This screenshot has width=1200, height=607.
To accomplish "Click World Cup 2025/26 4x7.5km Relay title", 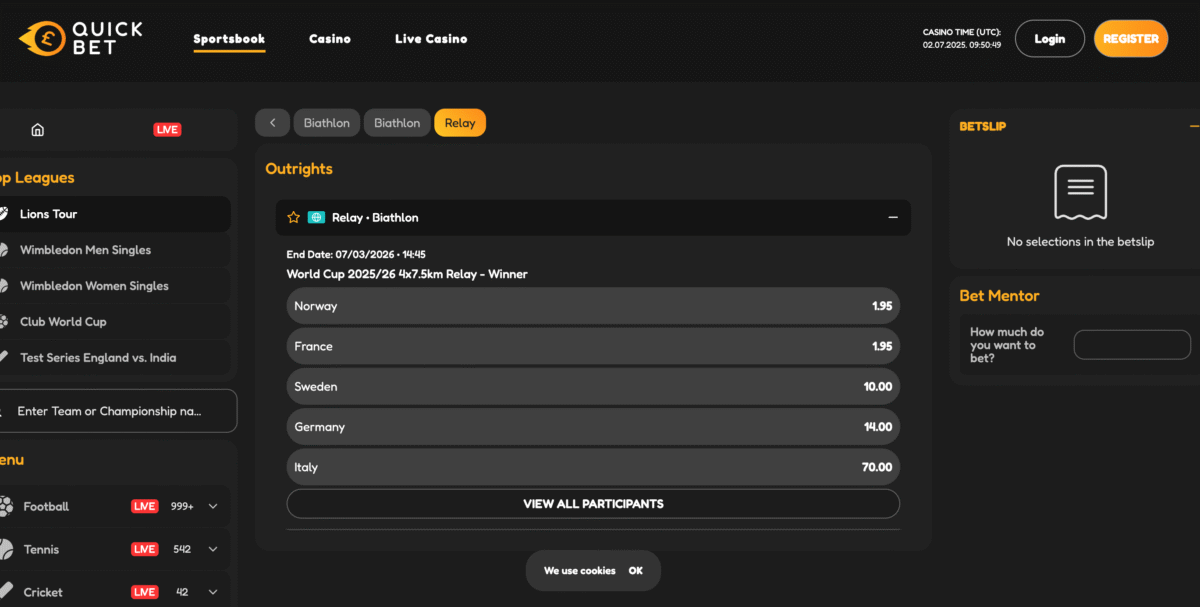I will (x=407, y=274).
